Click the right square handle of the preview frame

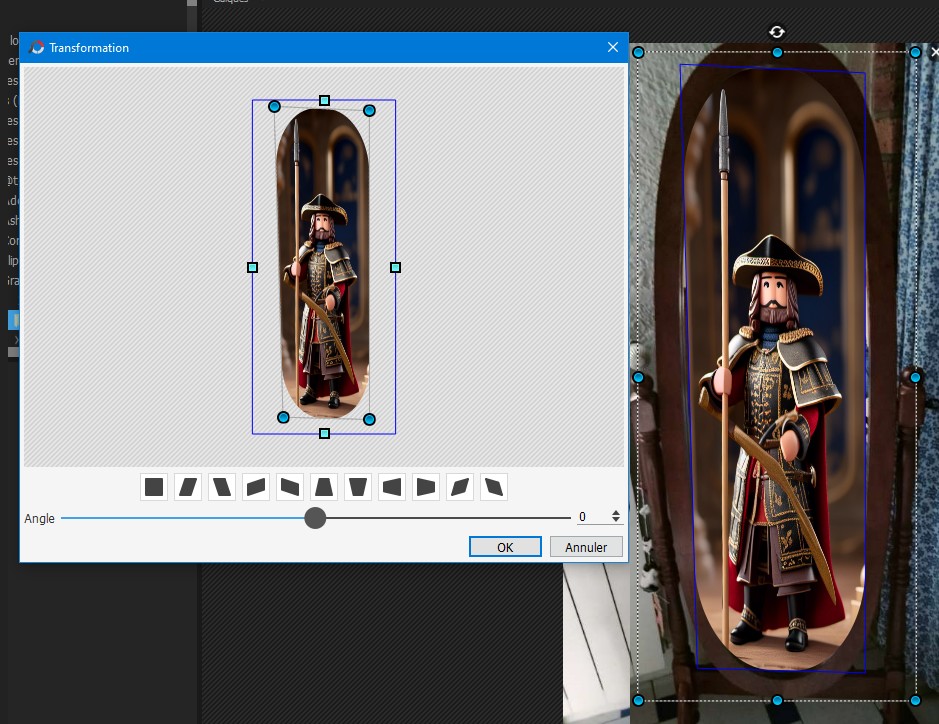point(395,267)
